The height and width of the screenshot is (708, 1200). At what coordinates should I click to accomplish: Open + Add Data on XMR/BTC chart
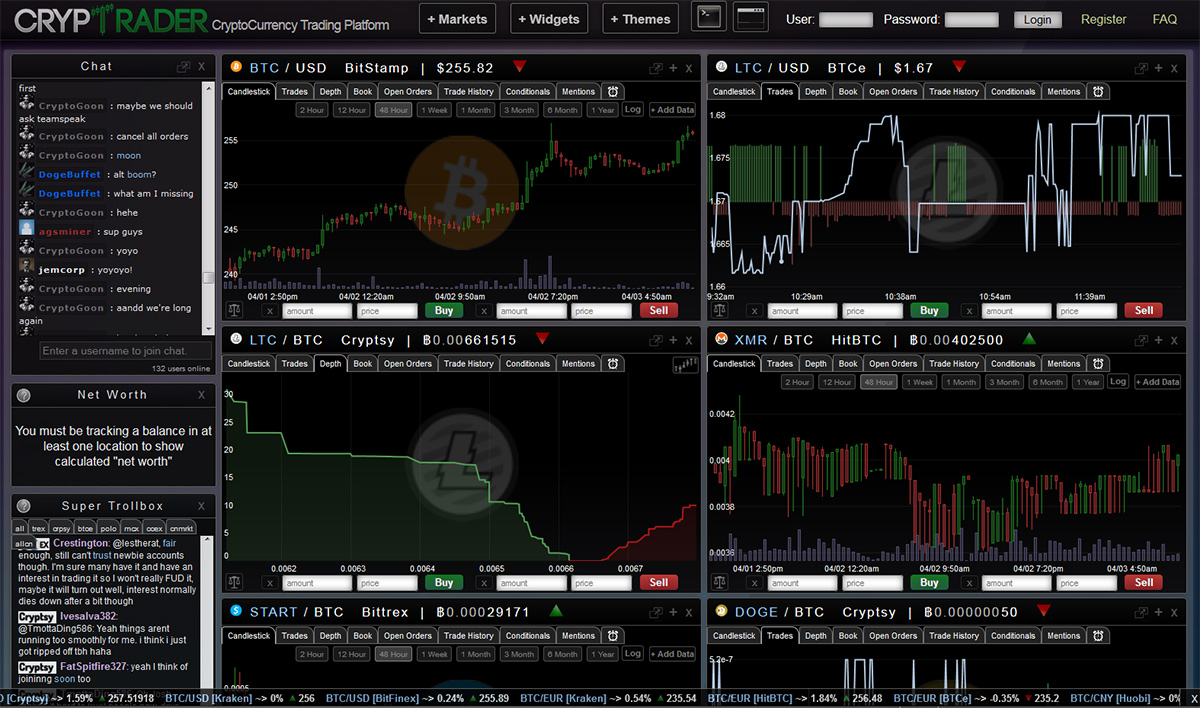pos(1157,382)
